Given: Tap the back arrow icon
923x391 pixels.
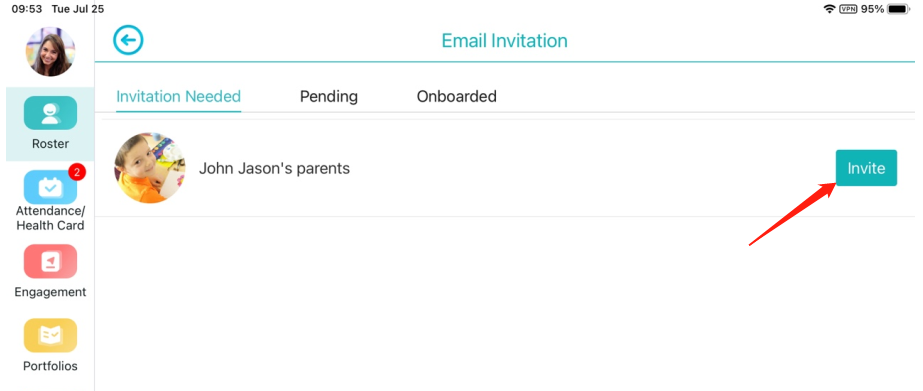Looking at the screenshot, I should (x=128, y=41).
